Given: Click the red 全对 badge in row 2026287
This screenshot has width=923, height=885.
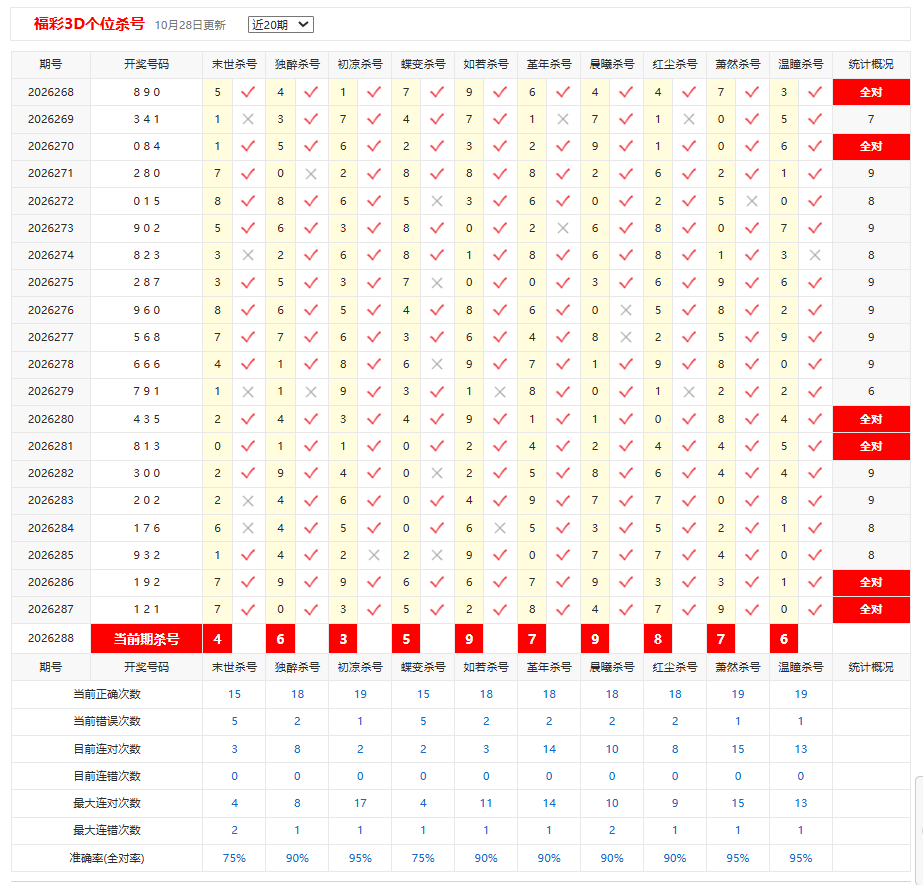Looking at the screenshot, I should [x=871, y=609].
